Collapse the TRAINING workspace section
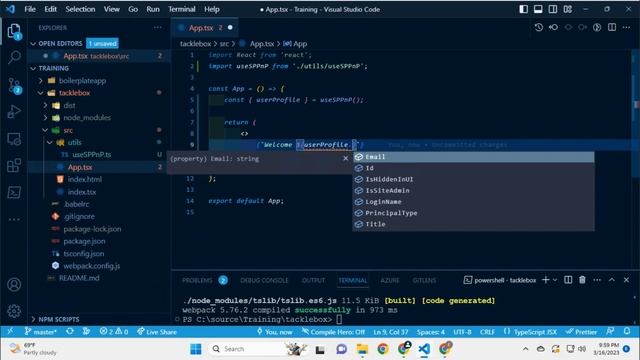The image size is (640, 360). click(x=33, y=69)
